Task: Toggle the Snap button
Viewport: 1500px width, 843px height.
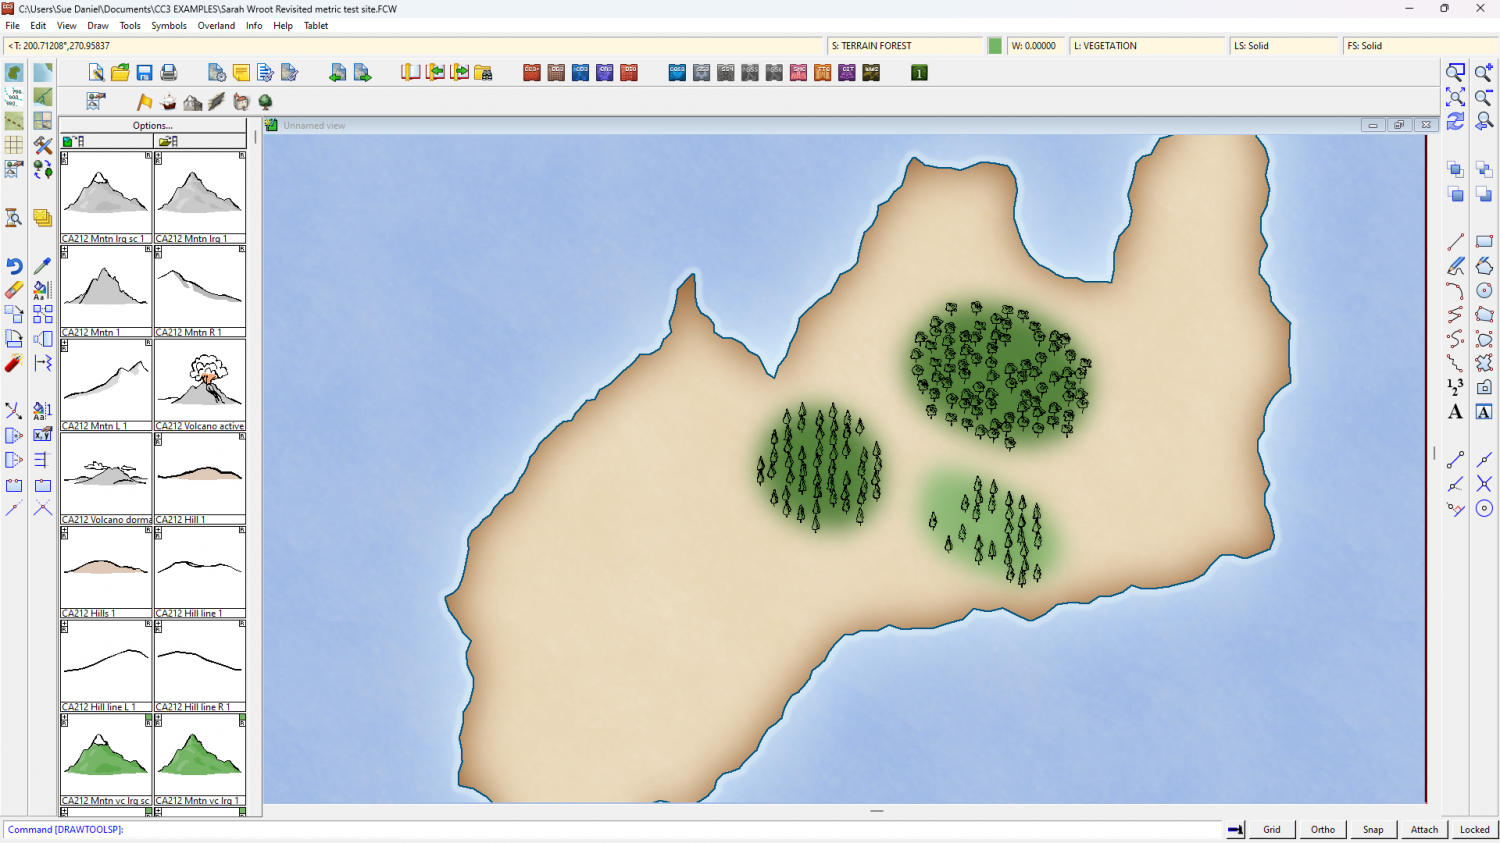Action: (1373, 829)
